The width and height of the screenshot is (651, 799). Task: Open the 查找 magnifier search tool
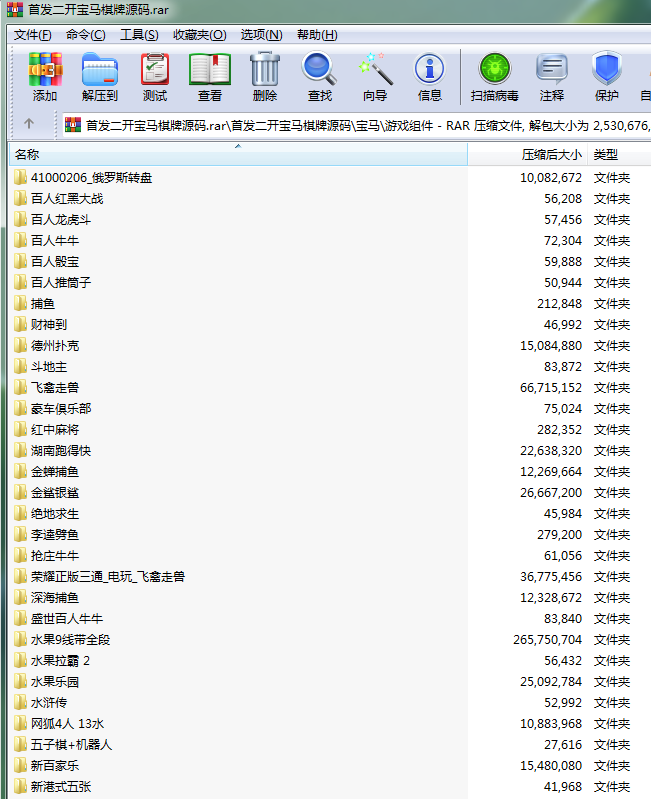click(319, 76)
